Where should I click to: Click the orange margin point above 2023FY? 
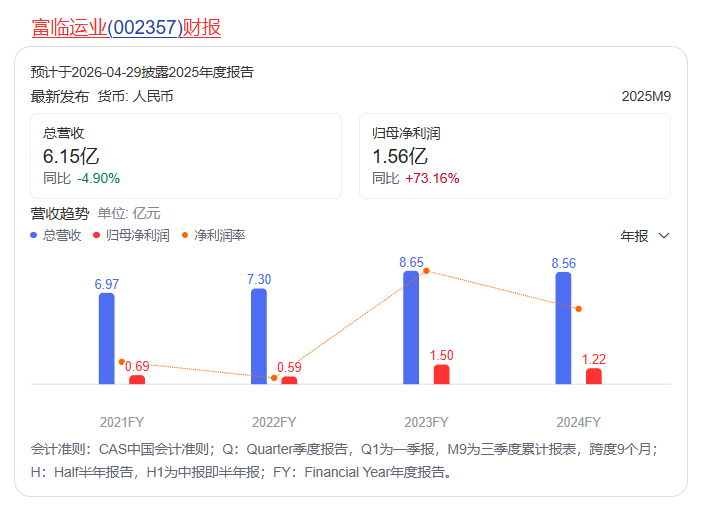click(x=426, y=271)
